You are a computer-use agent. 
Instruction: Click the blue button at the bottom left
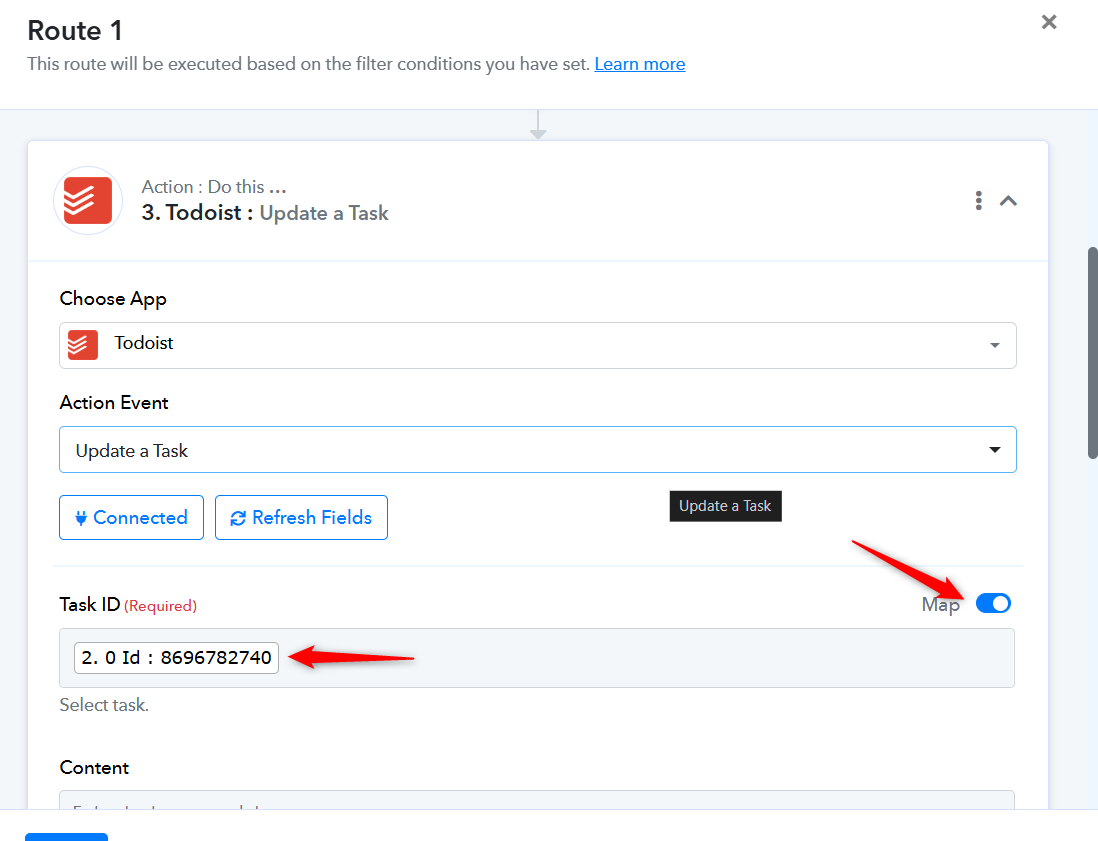pos(67,837)
